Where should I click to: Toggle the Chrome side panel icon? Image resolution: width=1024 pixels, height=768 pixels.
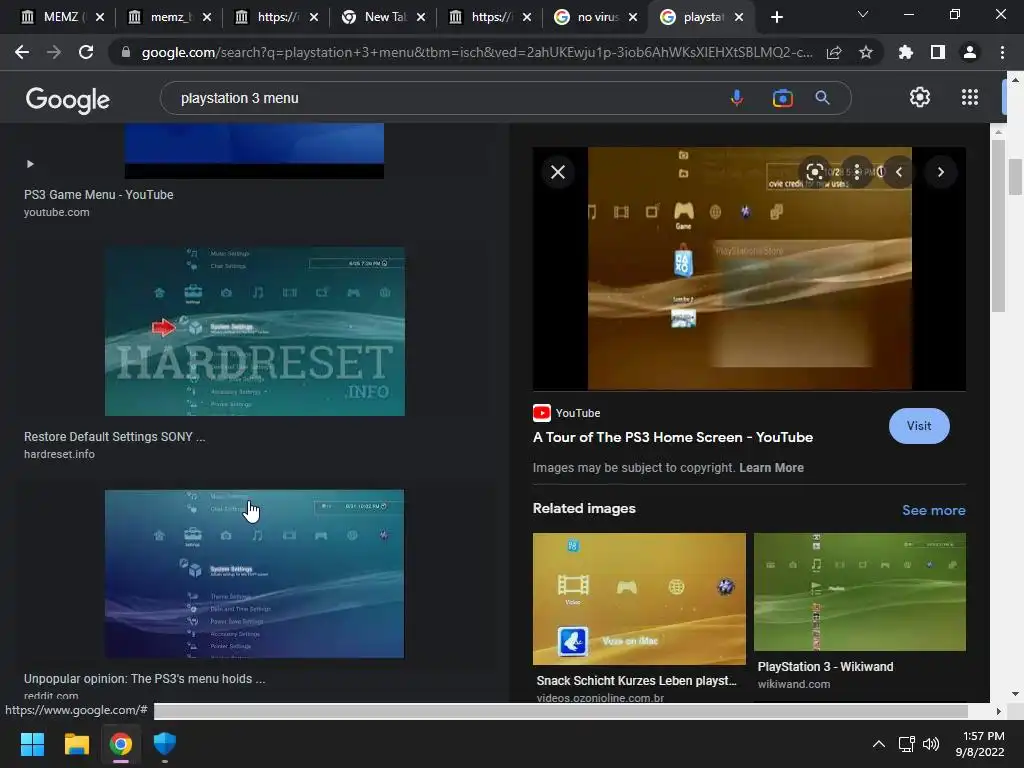click(x=938, y=52)
